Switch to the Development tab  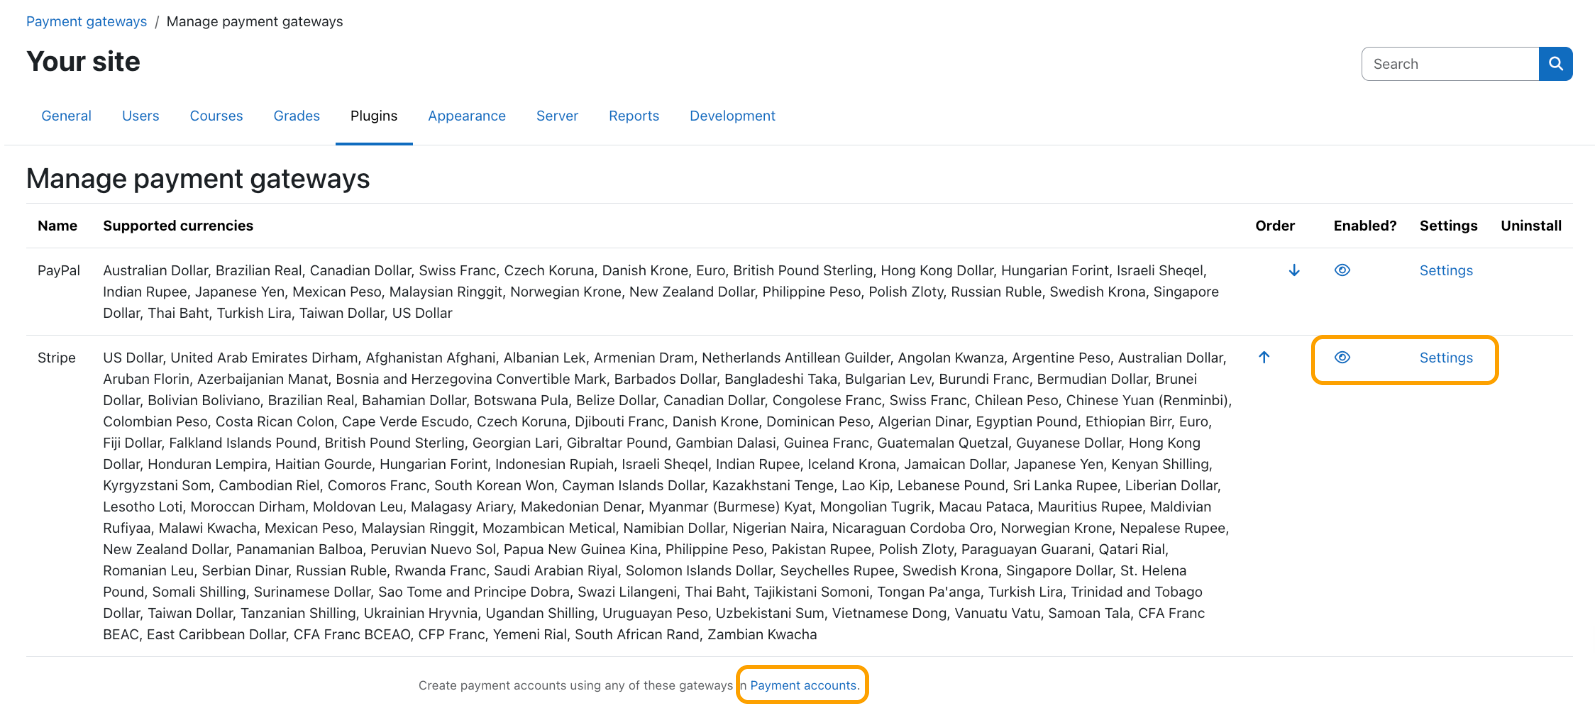(733, 116)
